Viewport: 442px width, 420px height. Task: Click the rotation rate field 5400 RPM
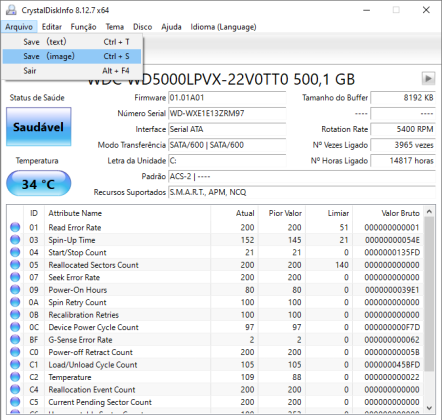pos(403,129)
